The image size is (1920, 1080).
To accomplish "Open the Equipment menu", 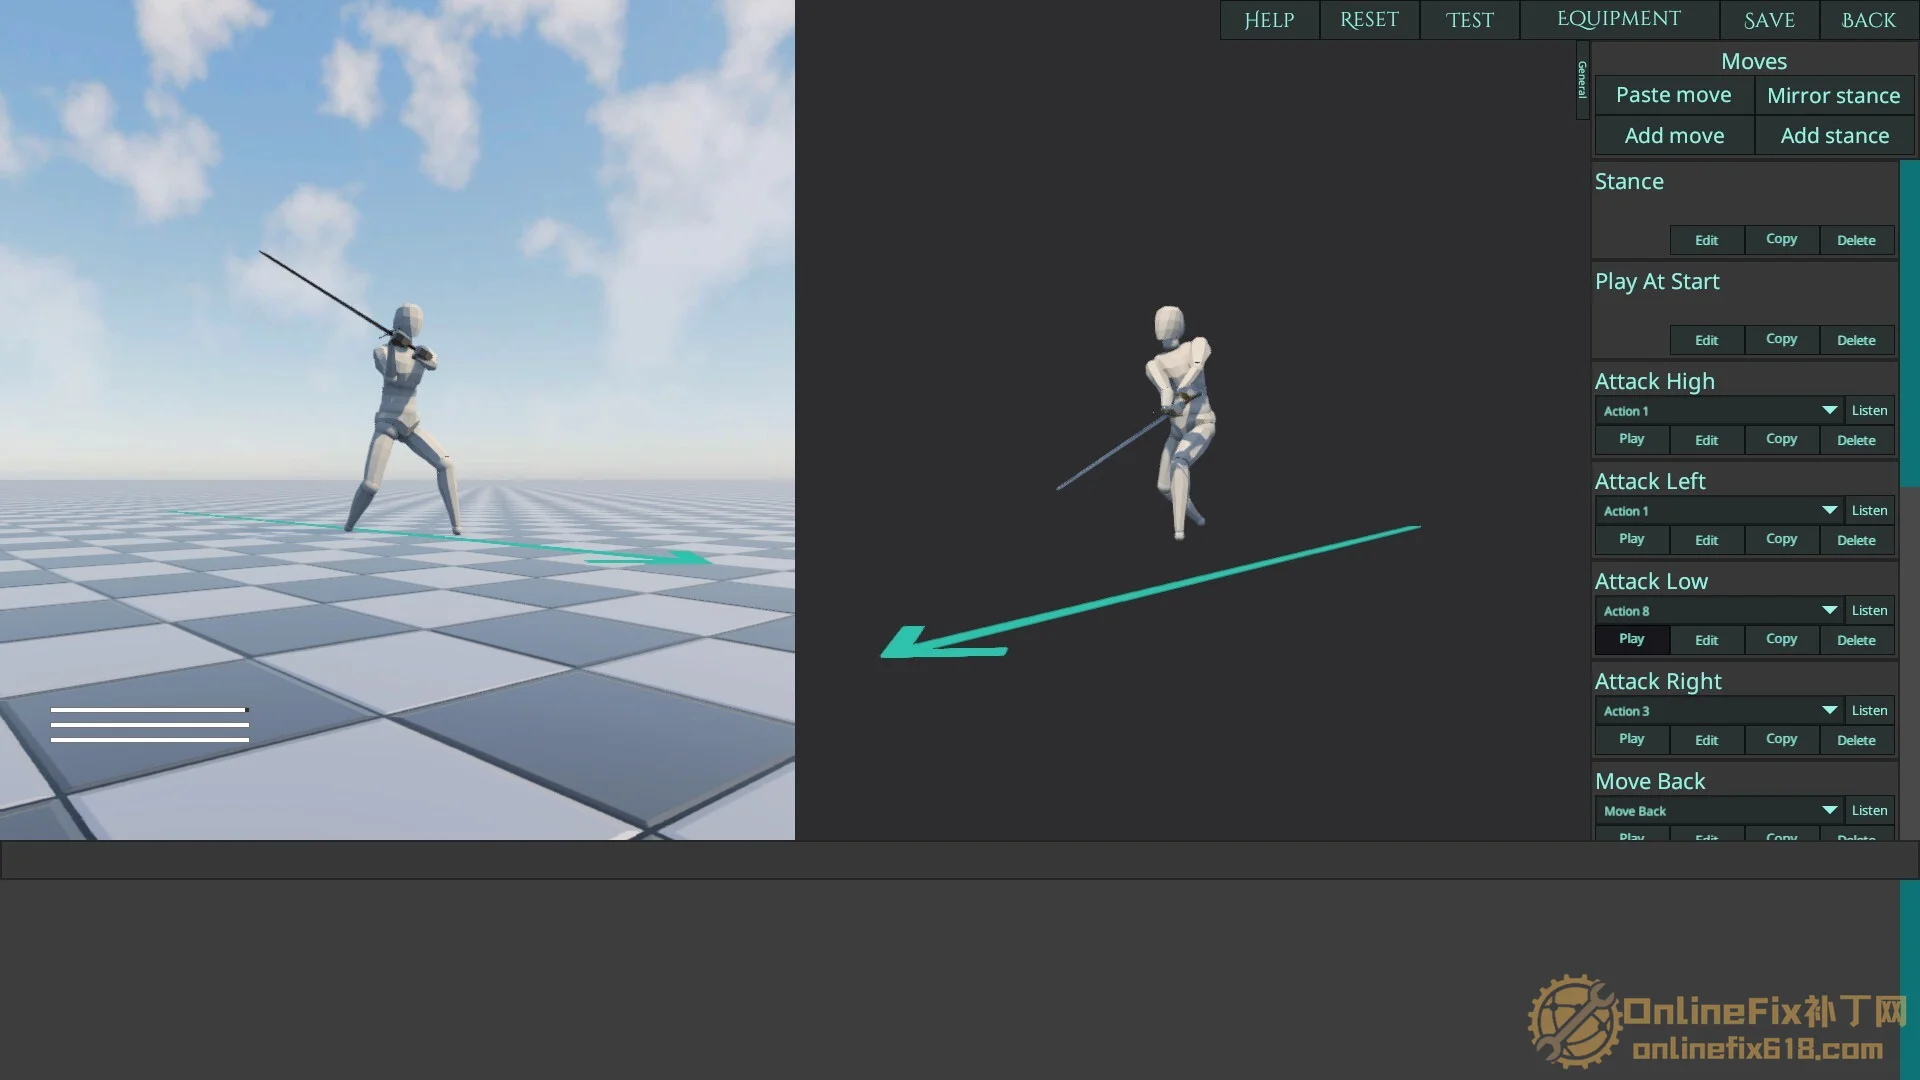I will pyautogui.click(x=1619, y=20).
